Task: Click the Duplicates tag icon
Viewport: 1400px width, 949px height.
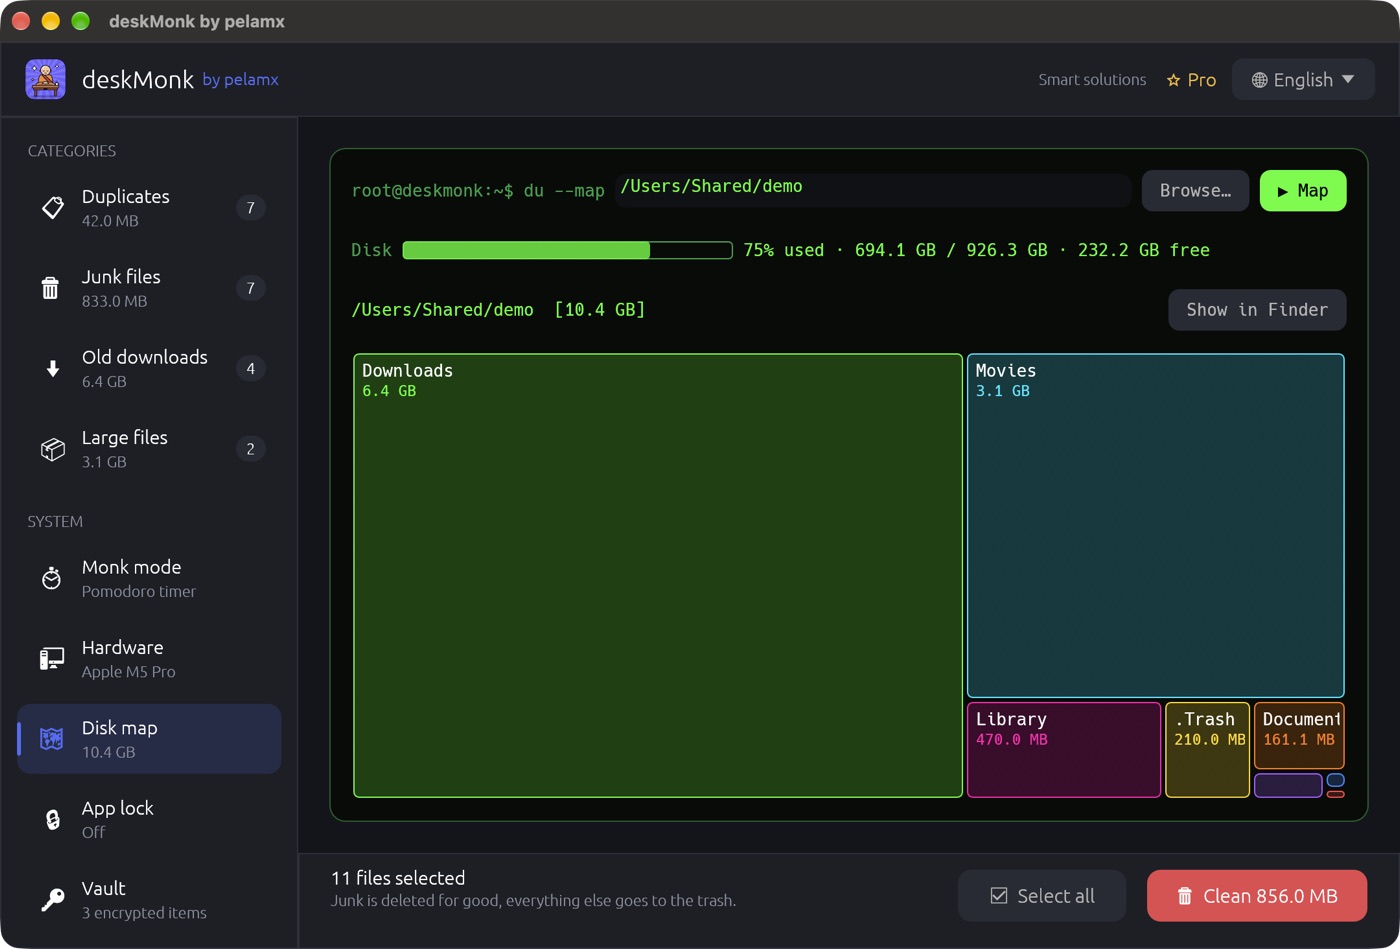Action: (x=52, y=208)
